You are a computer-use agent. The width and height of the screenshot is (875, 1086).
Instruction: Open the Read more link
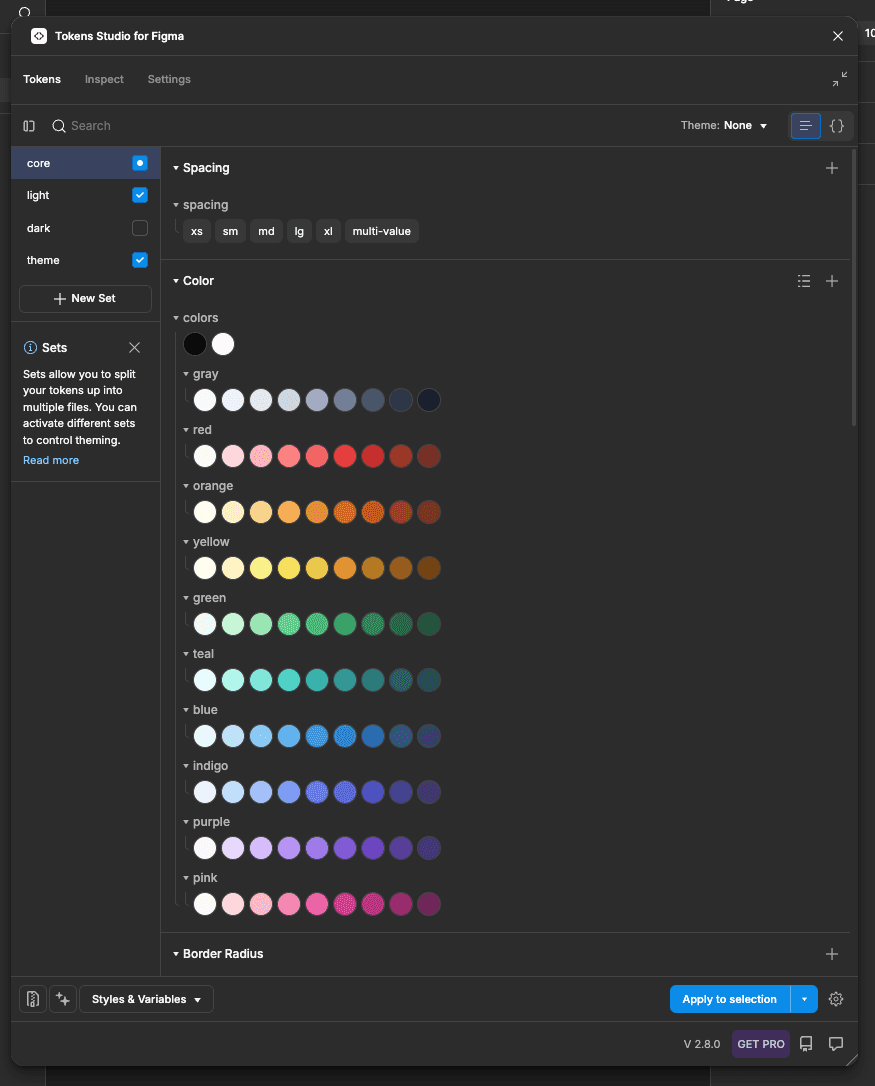coord(51,461)
